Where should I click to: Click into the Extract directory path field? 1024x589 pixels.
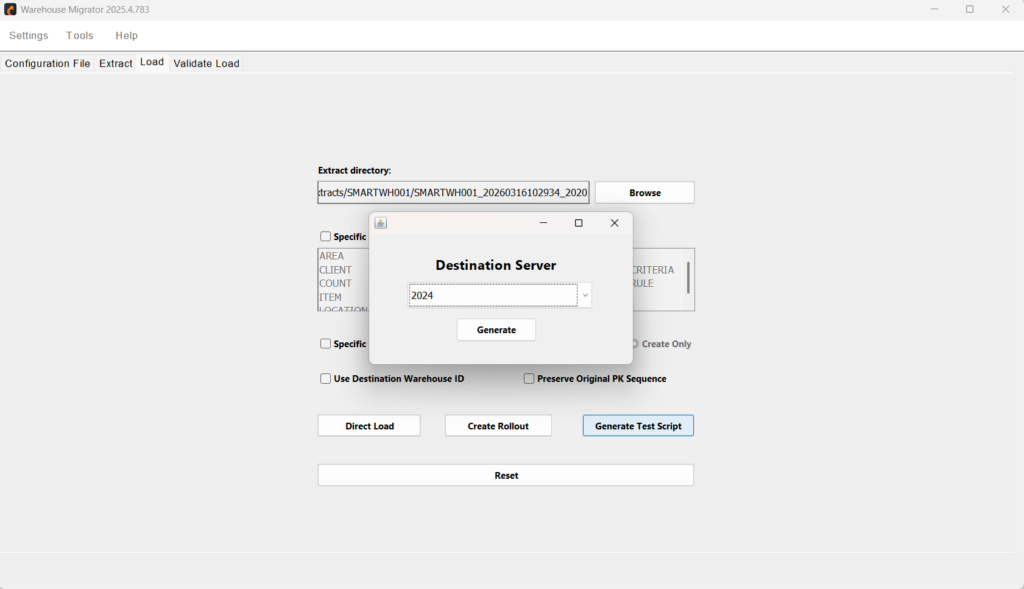[x=453, y=193]
